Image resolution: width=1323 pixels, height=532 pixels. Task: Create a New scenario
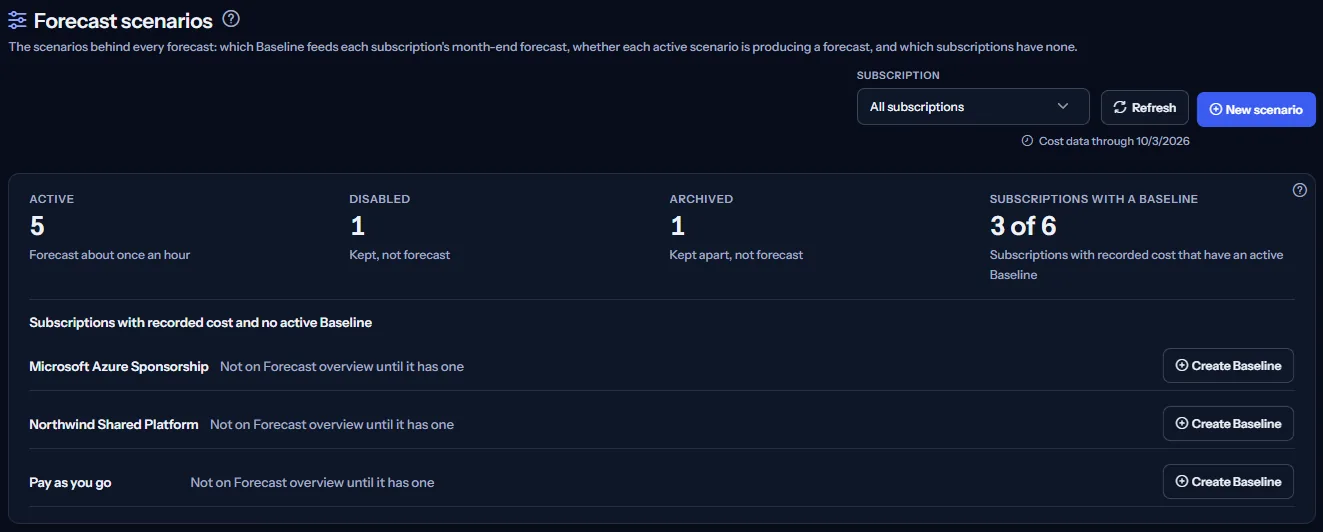tap(1256, 109)
